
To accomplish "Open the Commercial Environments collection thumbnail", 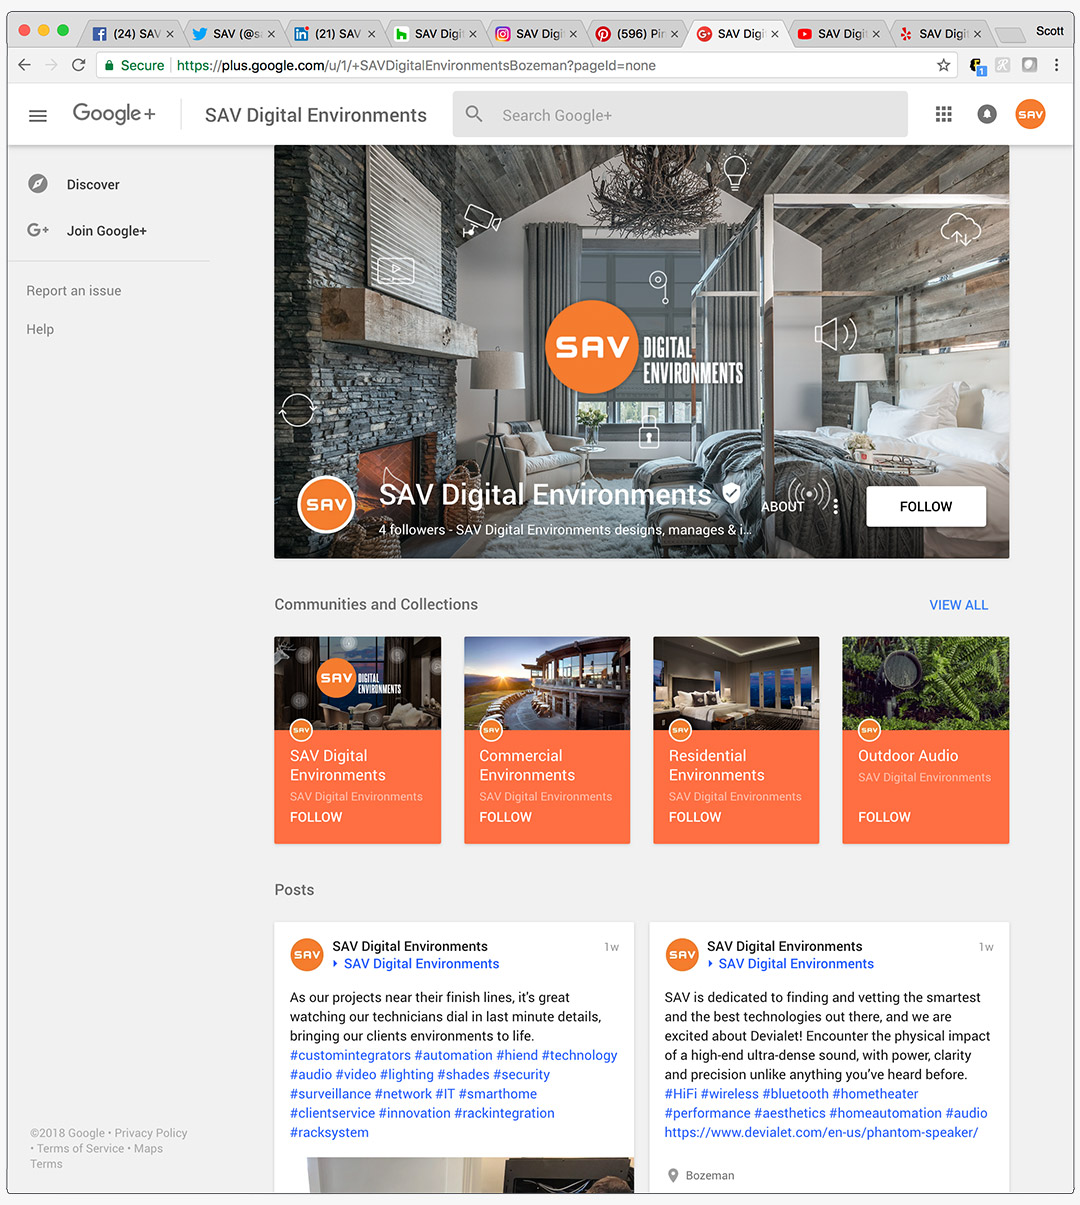I will 547,684.
